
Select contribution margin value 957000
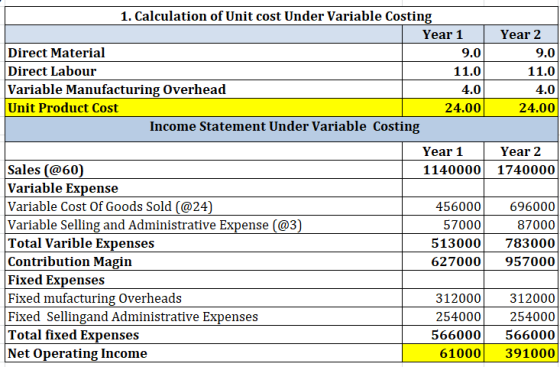[521, 262]
